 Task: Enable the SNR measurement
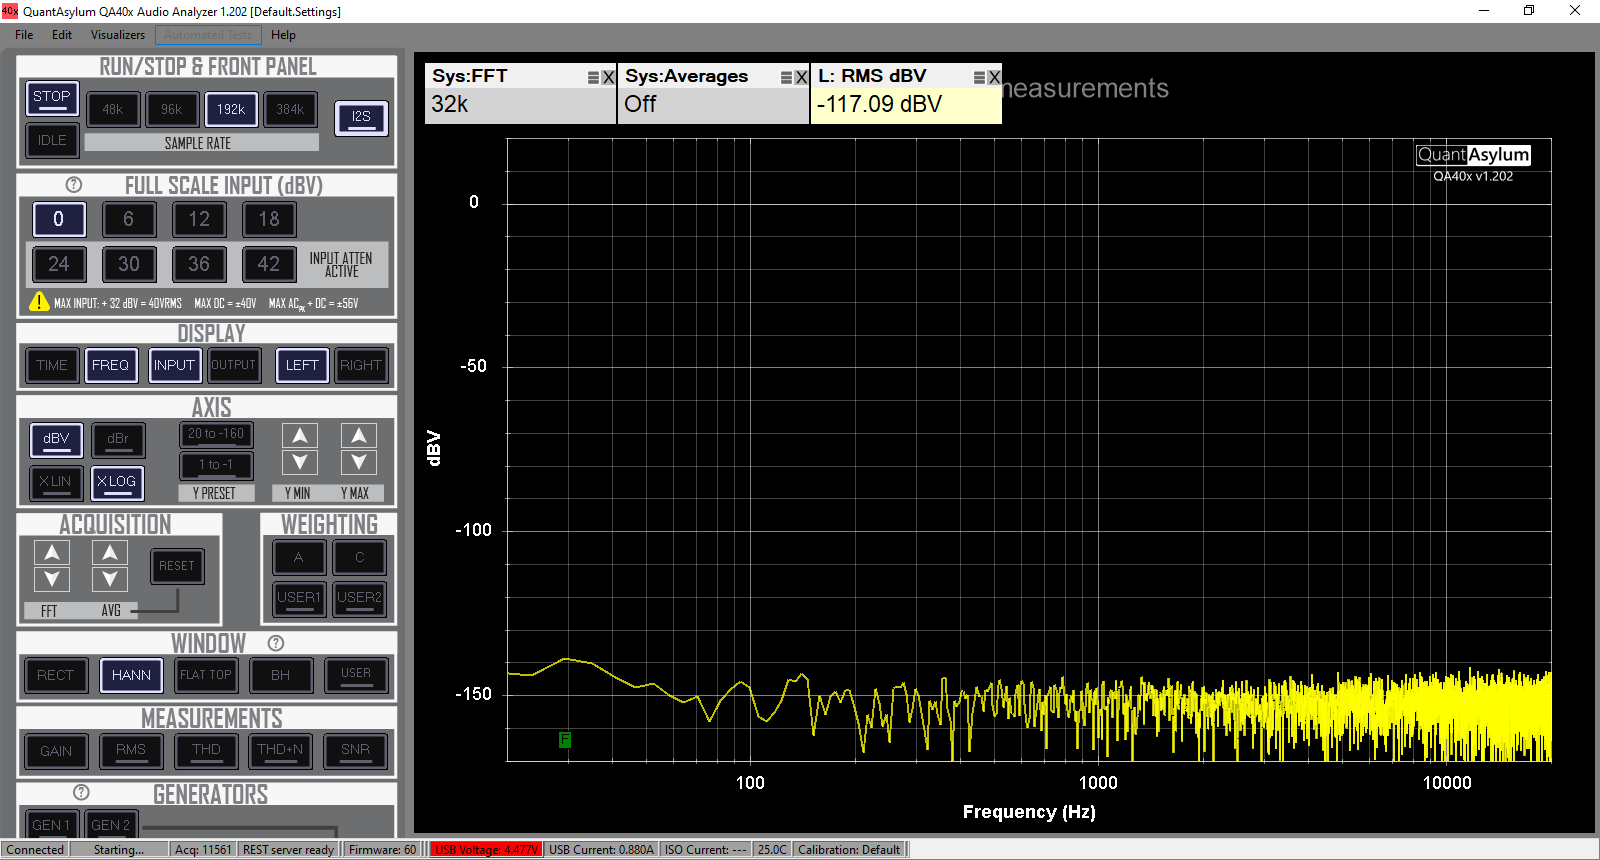point(356,751)
